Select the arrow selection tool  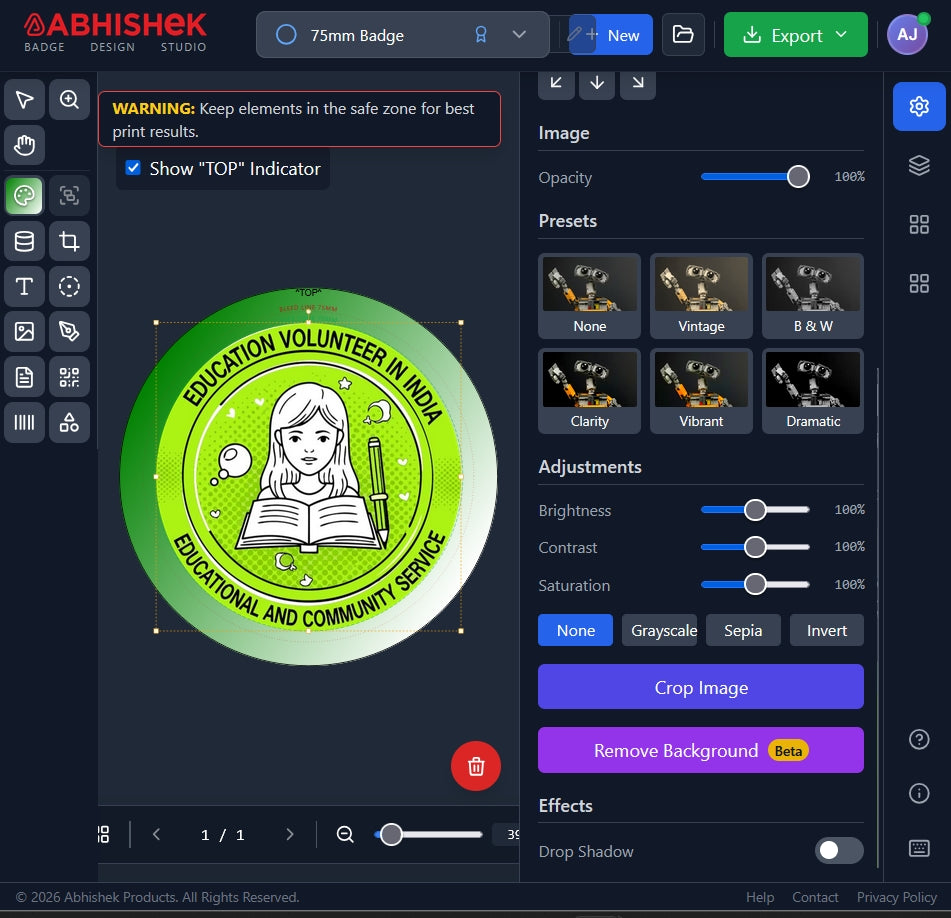(x=24, y=99)
